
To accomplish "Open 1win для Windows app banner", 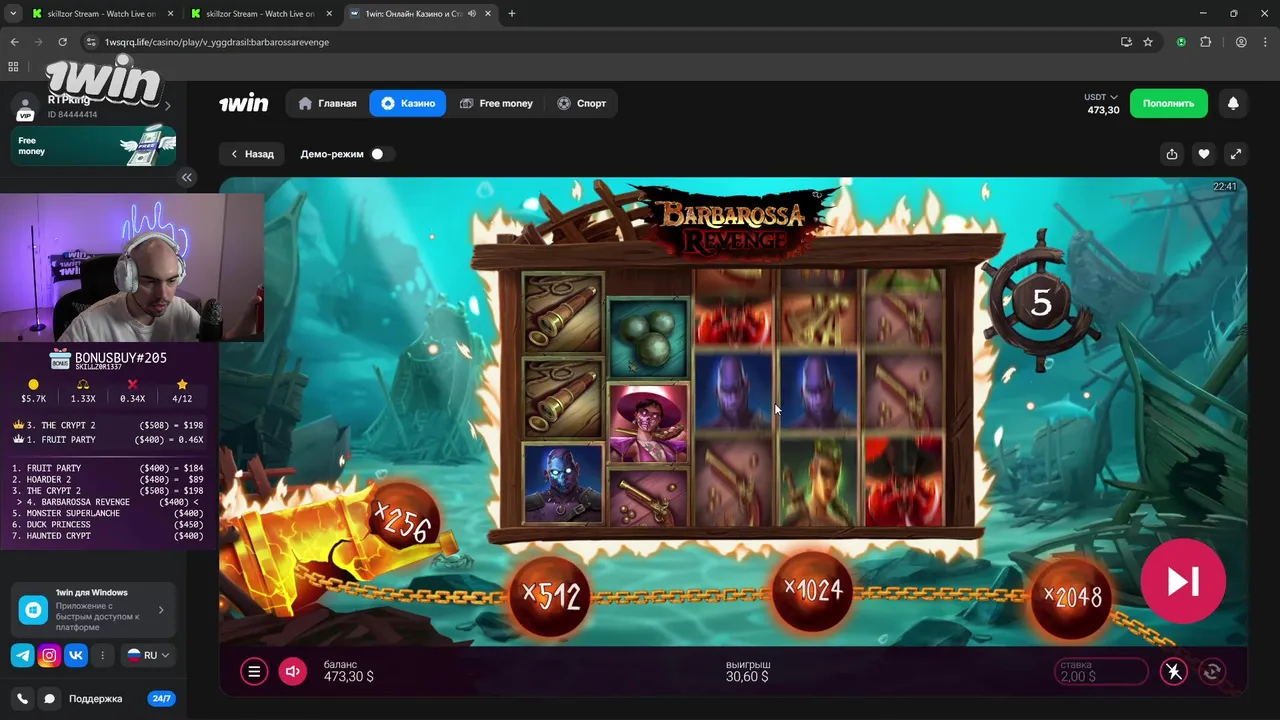I will (x=93, y=610).
